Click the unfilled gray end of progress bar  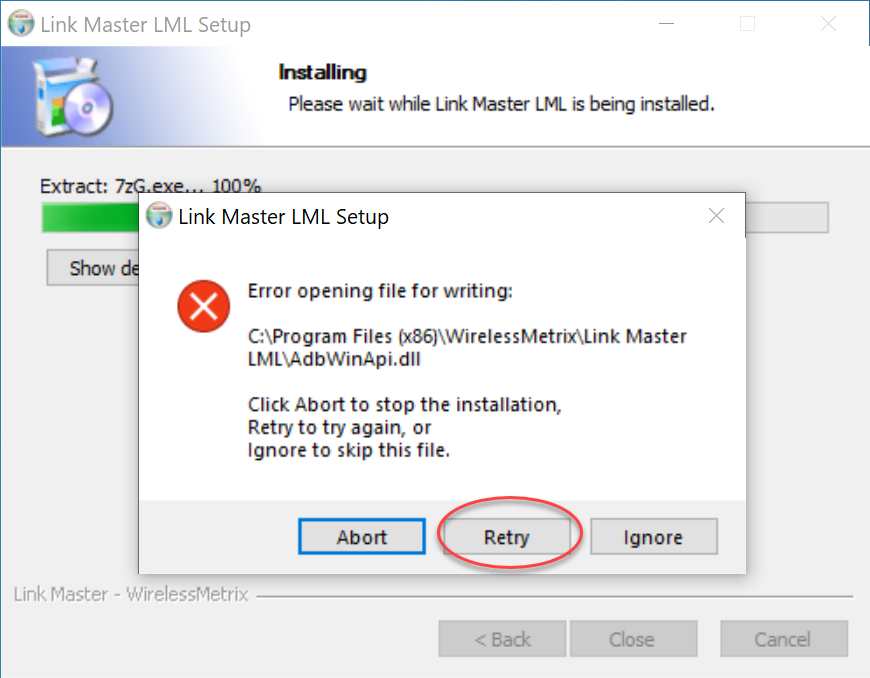pyautogui.click(x=787, y=217)
